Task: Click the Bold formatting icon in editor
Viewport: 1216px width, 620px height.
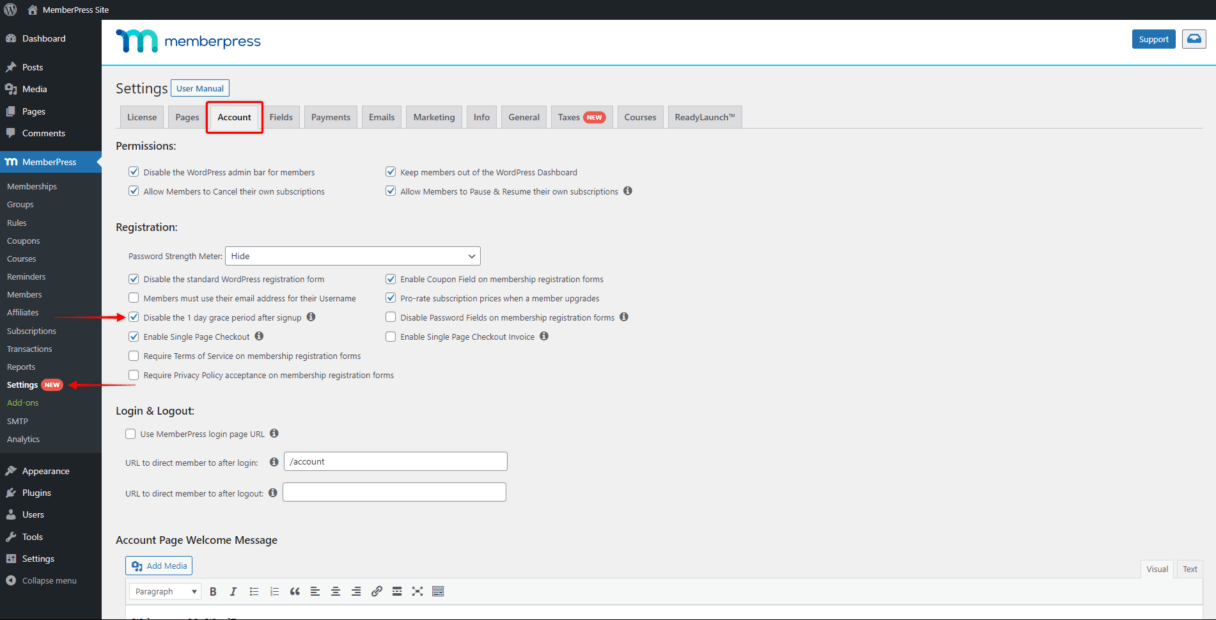Action: click(213, 591)
